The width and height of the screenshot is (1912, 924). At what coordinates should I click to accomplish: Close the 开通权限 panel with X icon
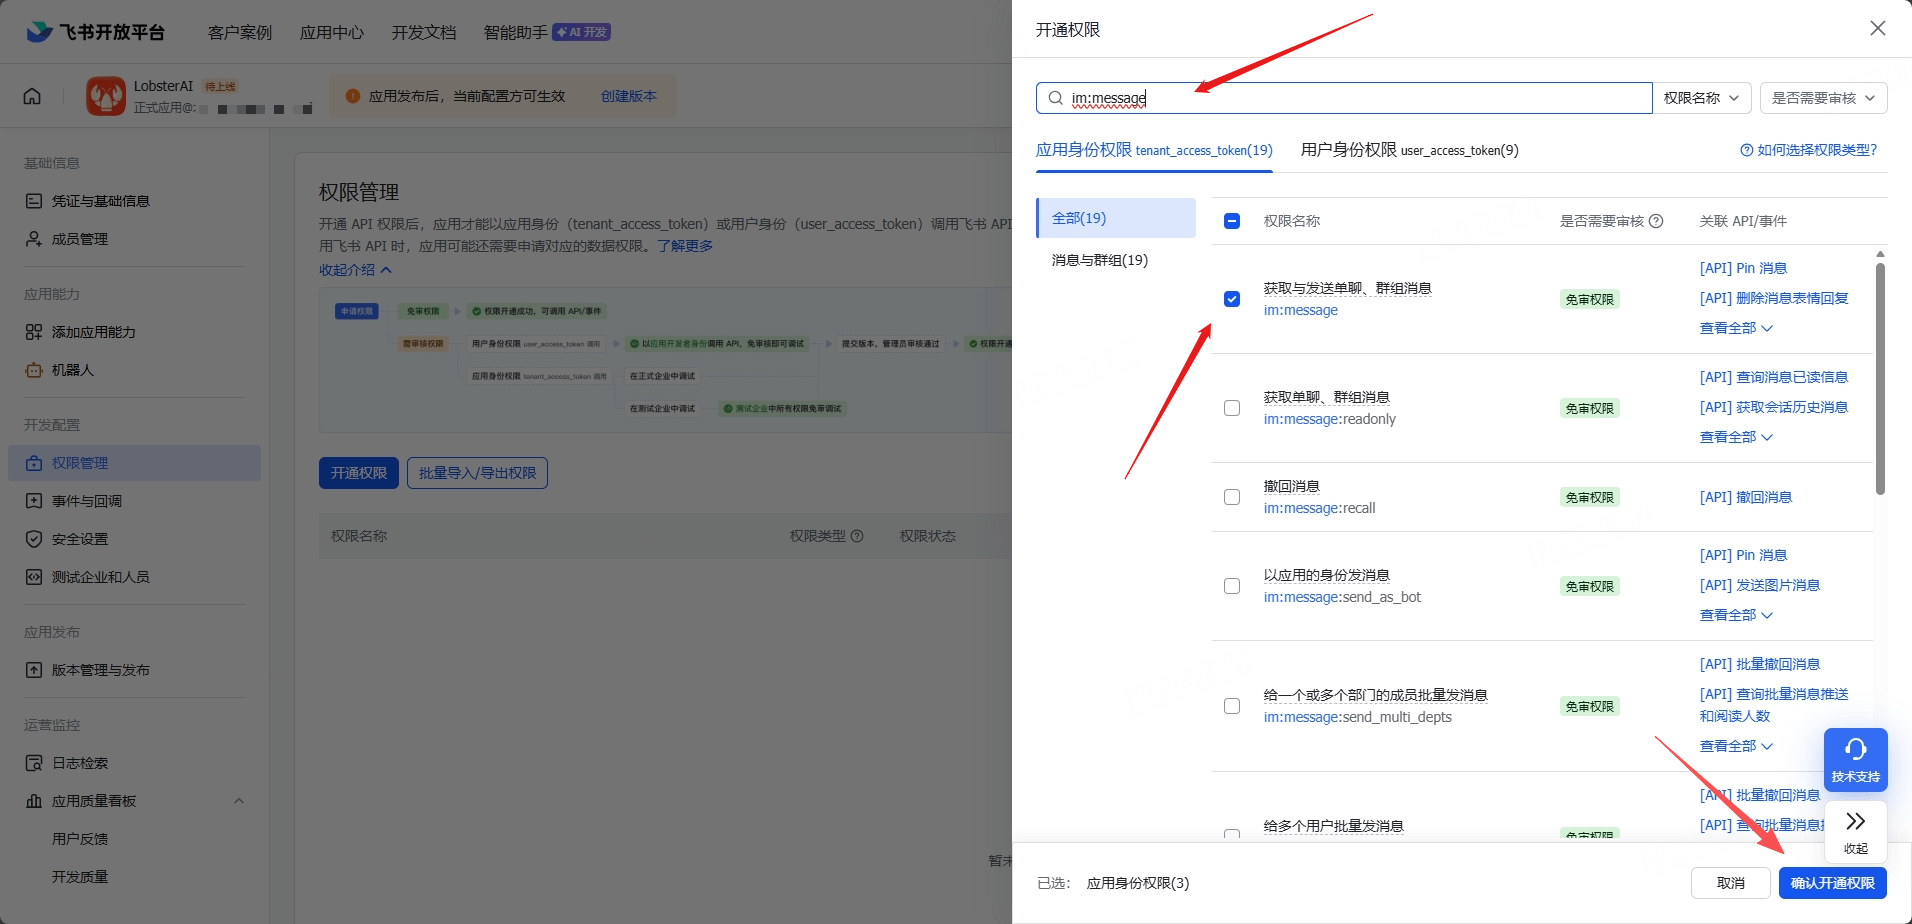(1877, 29)
